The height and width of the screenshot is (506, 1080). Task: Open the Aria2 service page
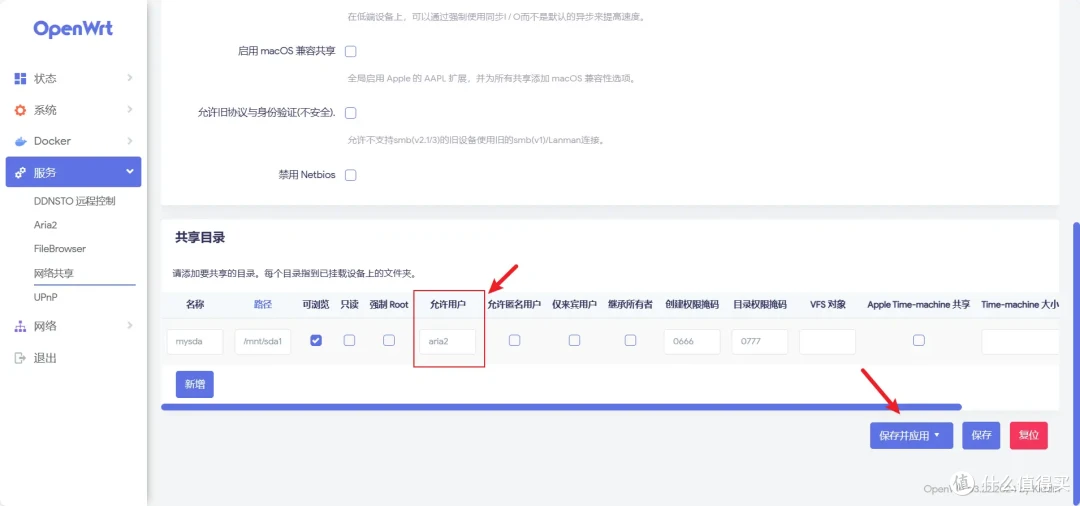(45, 225)
